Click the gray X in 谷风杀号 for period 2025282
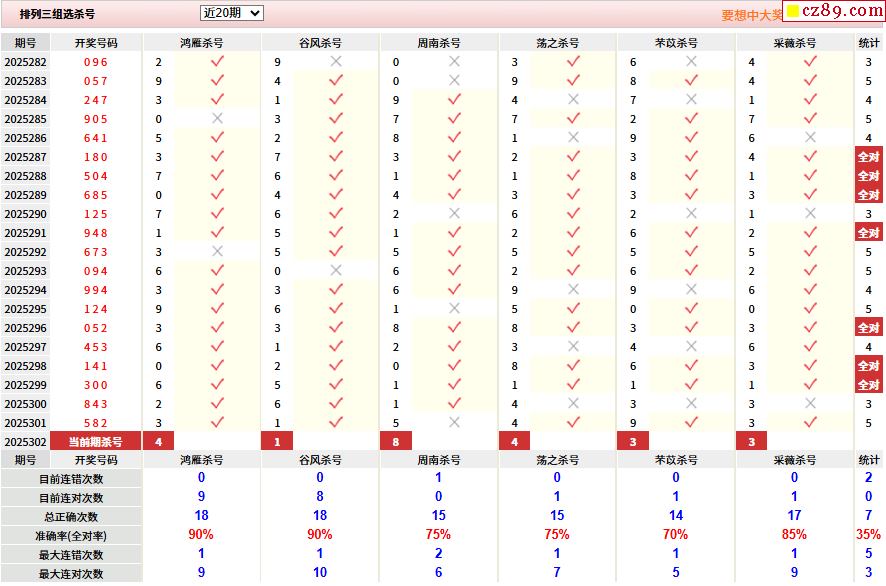 tap(336, 62)
